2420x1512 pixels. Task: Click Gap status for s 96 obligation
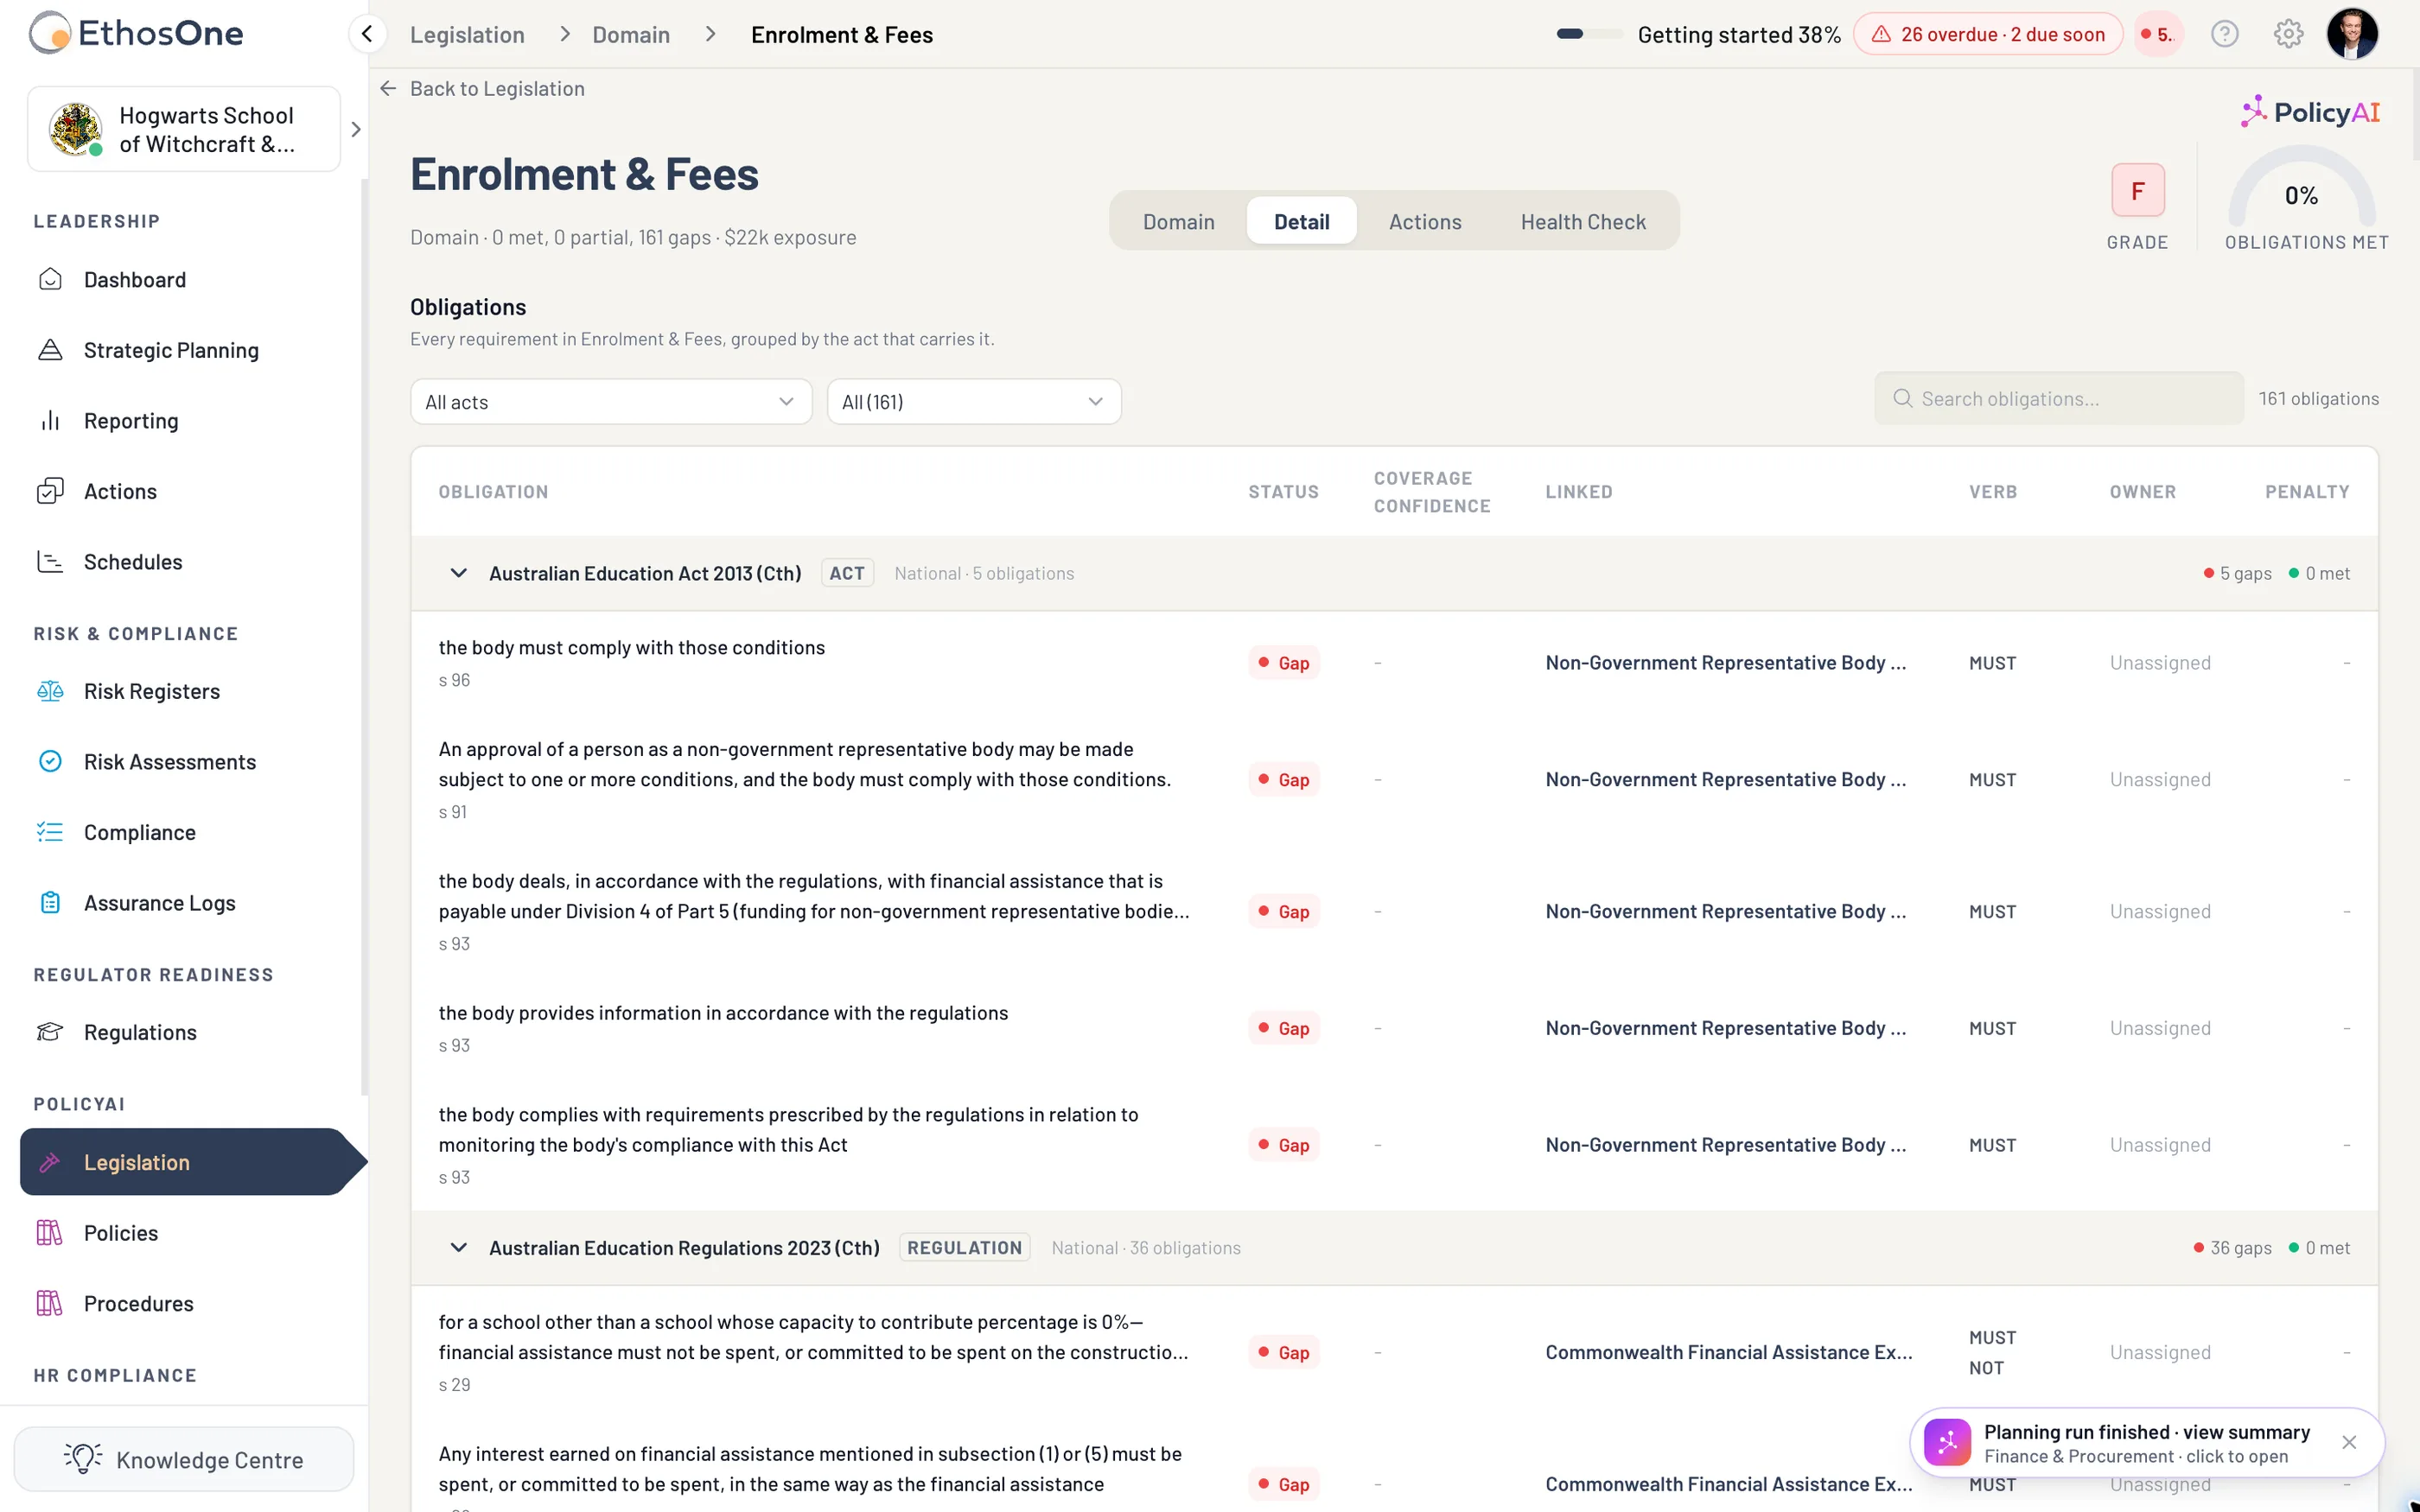pos(1284,663)
